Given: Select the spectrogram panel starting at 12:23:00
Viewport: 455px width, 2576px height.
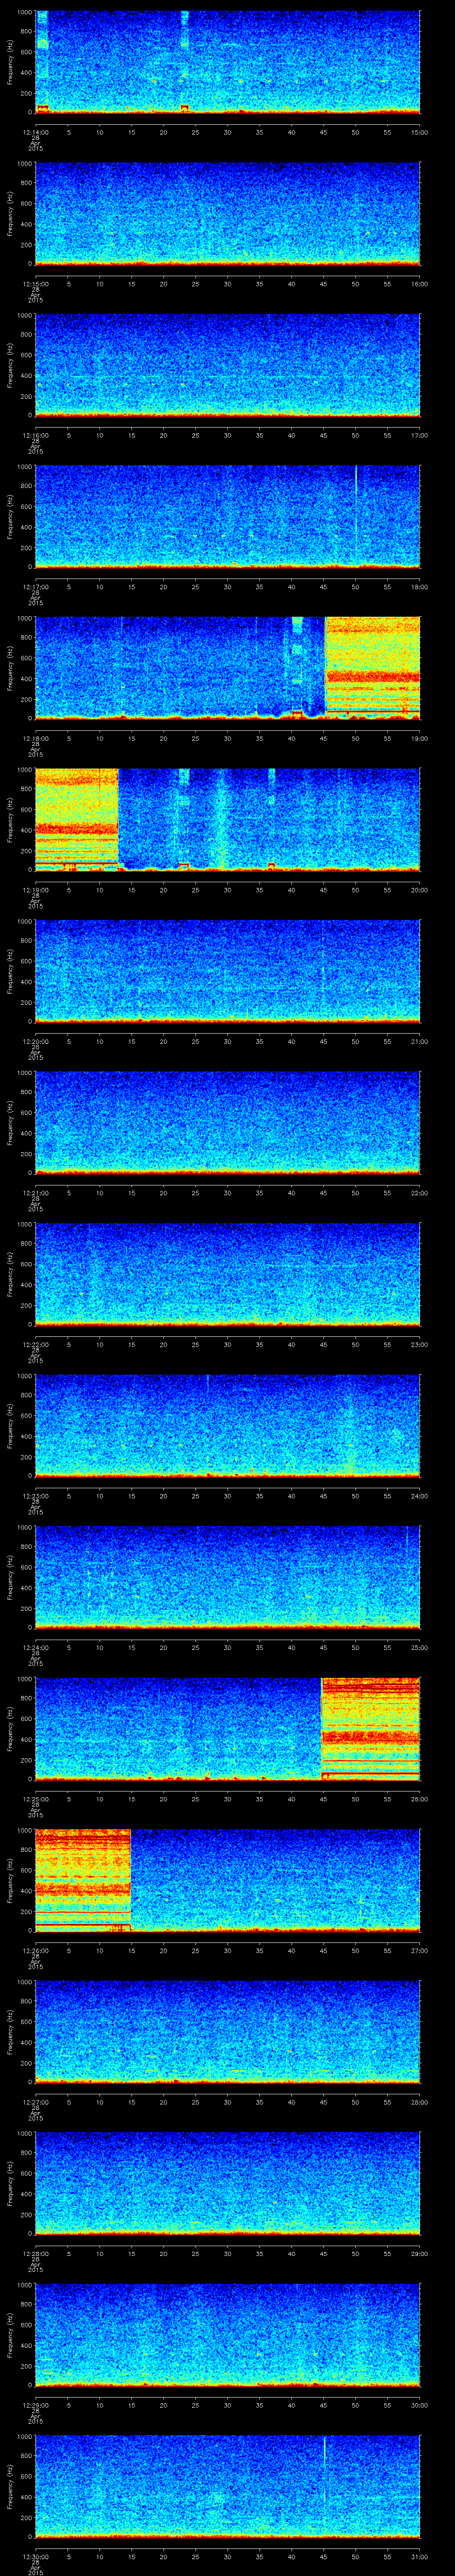Looking at the screenshot, I should (227, 1426).
